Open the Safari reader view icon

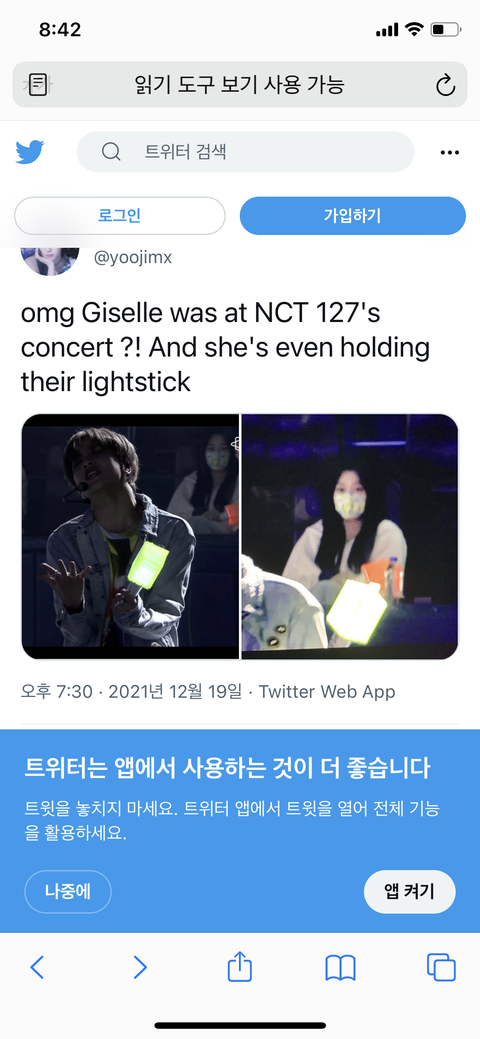(x=38, y=85)
